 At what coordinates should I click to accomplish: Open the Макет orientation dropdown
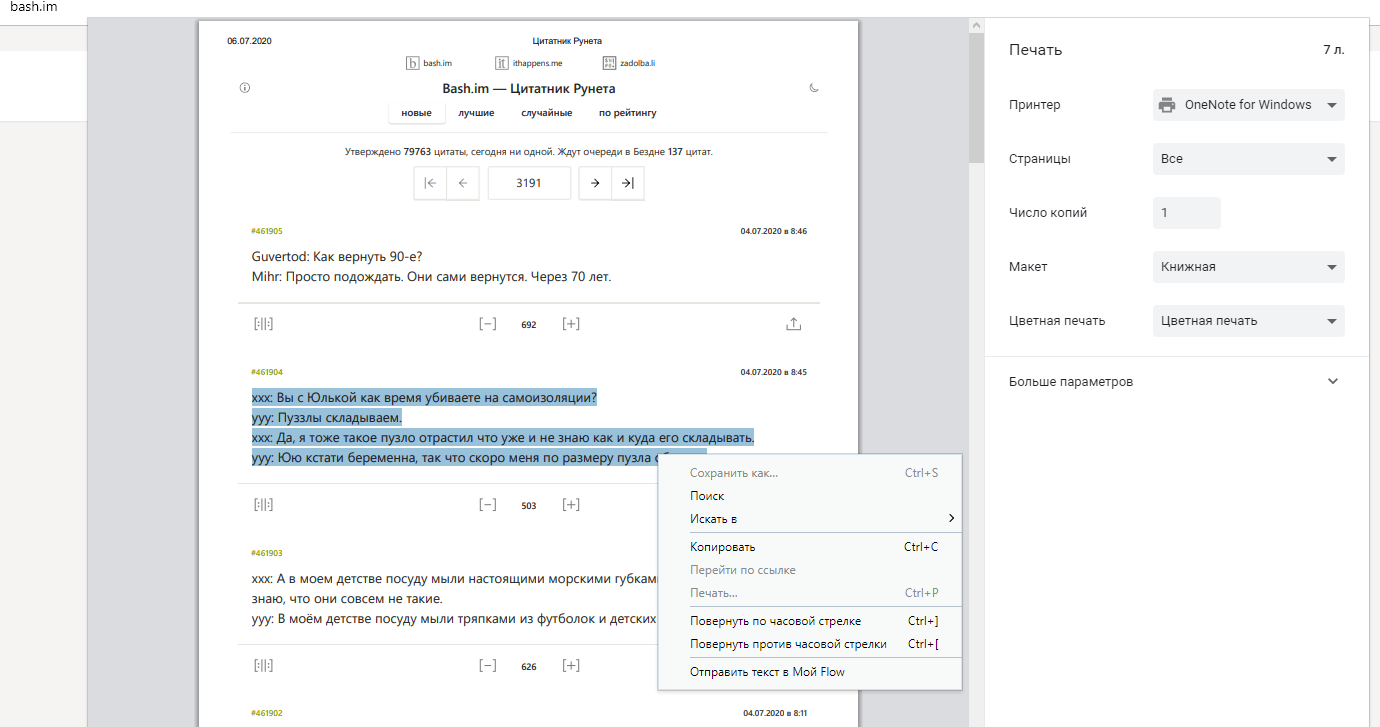1248,267
